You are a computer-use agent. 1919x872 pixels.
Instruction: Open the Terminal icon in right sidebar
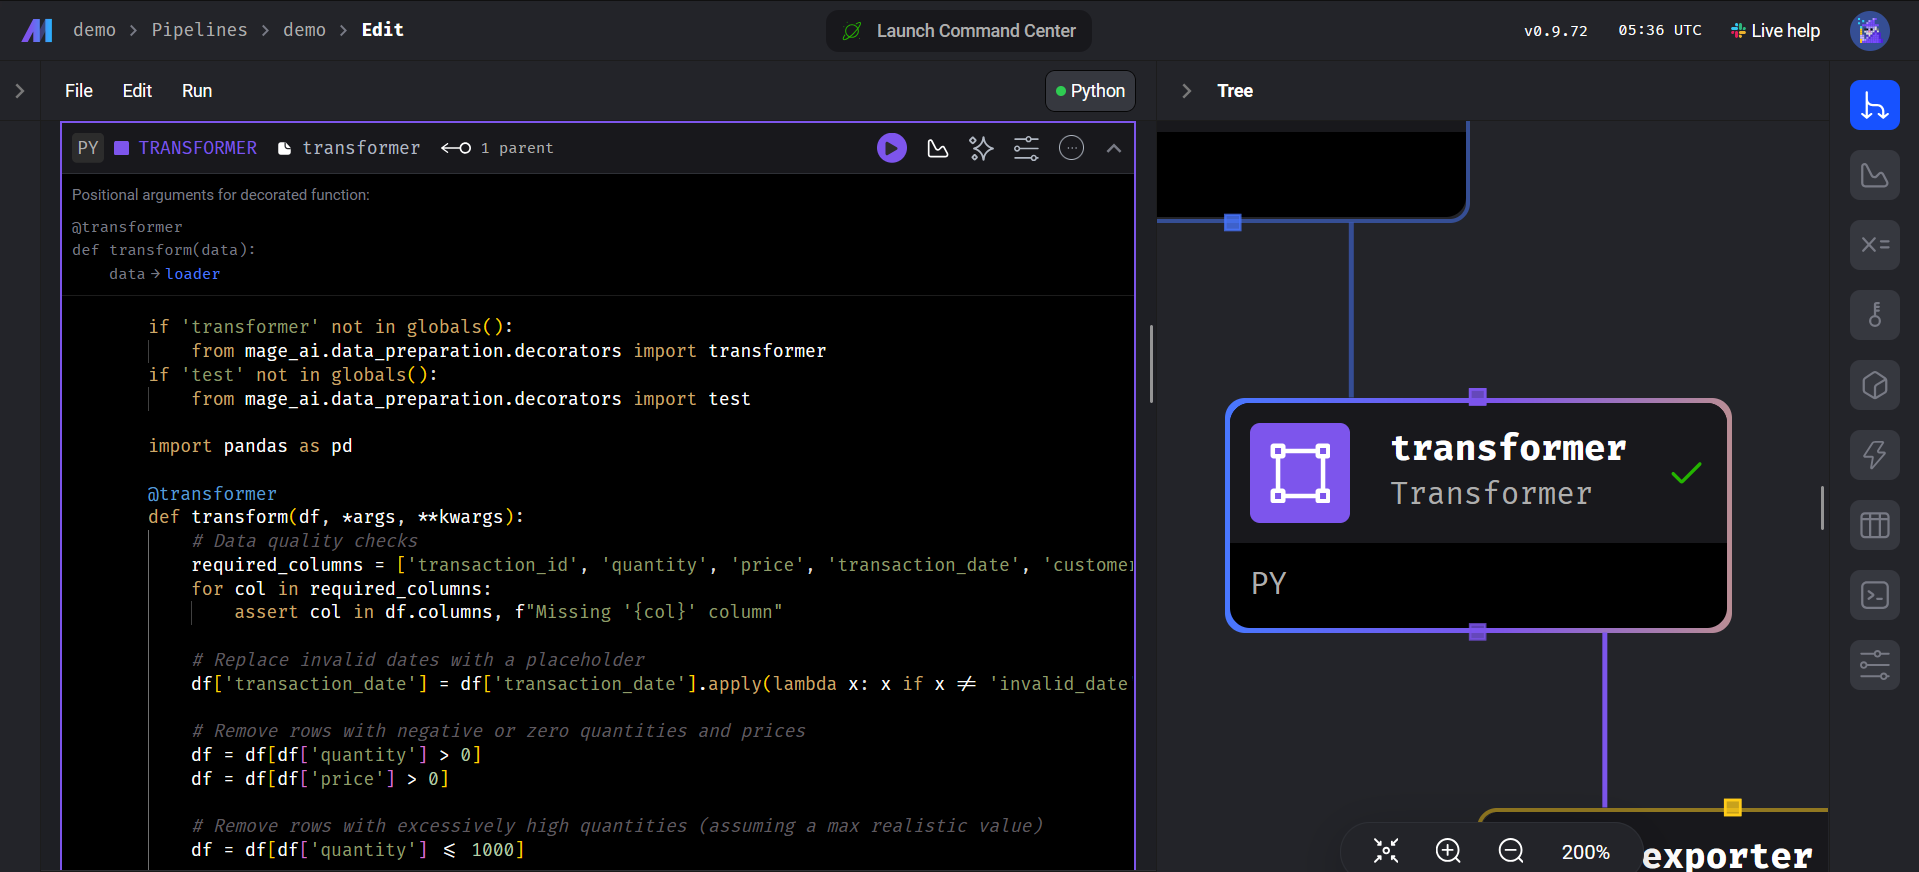pos(1874,595)
